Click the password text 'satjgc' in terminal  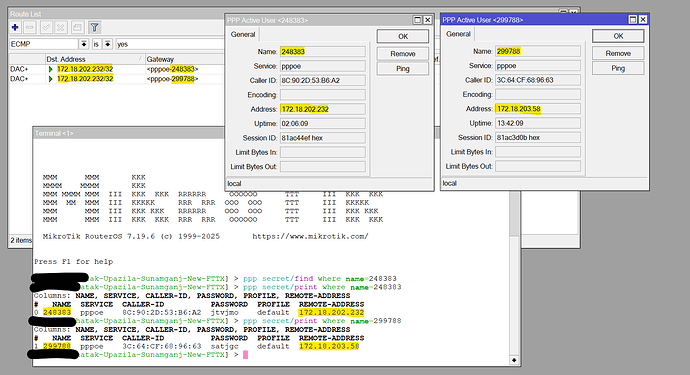pyautogui.click(x=224, y=346)
